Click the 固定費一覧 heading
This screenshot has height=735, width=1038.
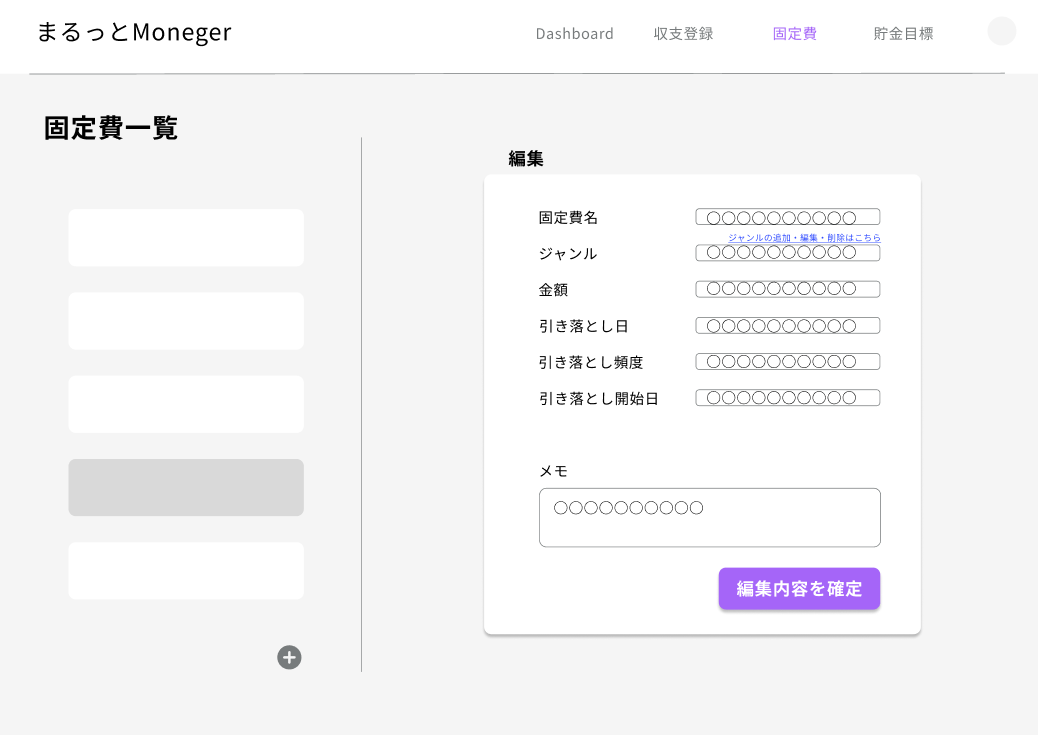[x=111, y=128]
